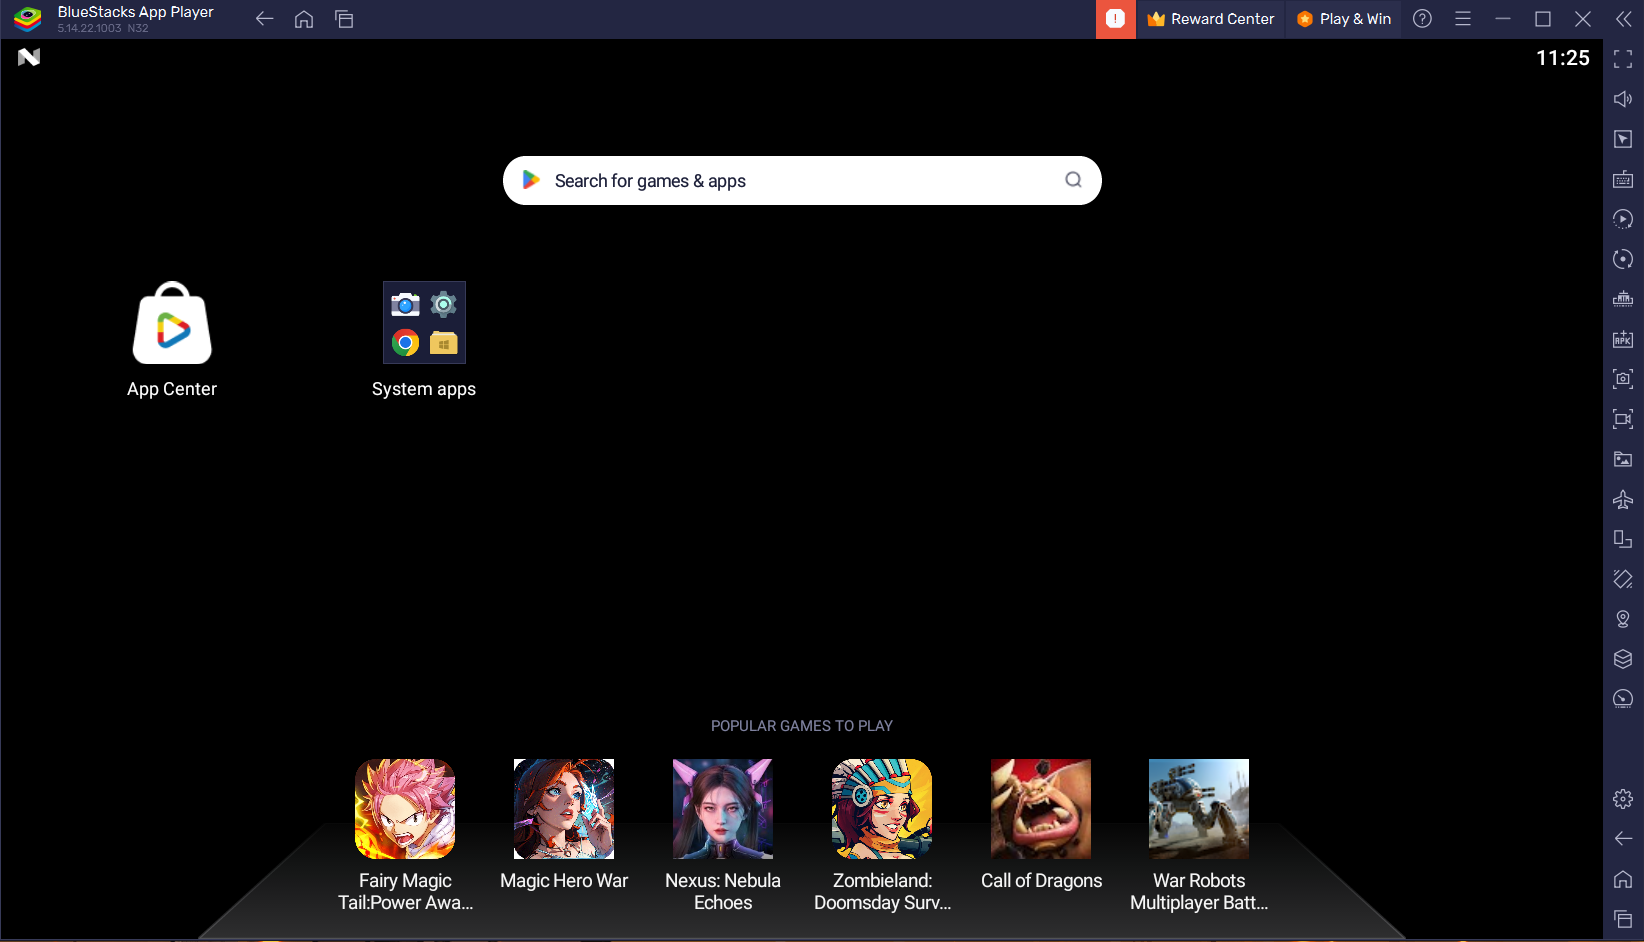
Task: Open the Media folder icon in sidebar
Action: tap(1623, 459)
